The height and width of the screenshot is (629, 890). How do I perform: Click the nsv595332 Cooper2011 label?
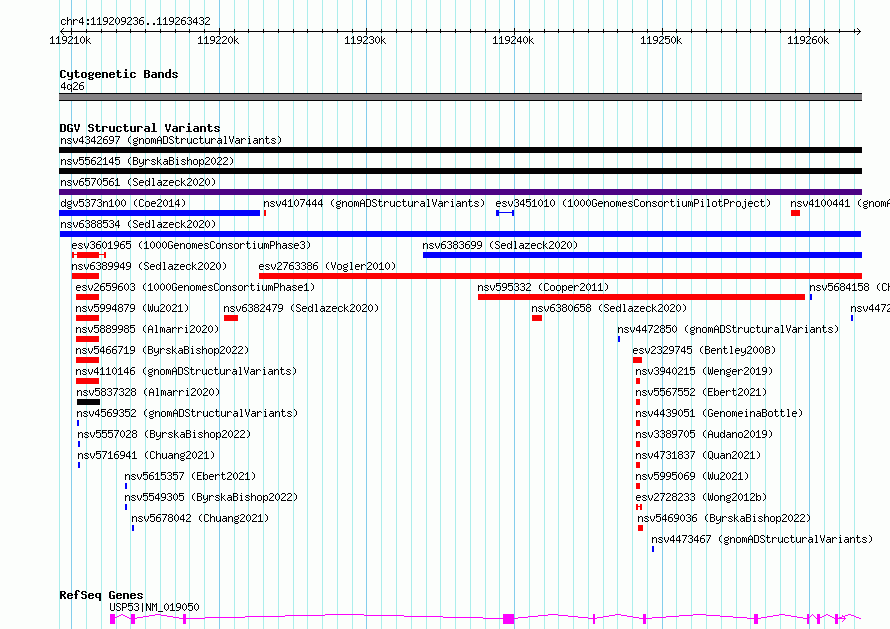tap(543, 287)
